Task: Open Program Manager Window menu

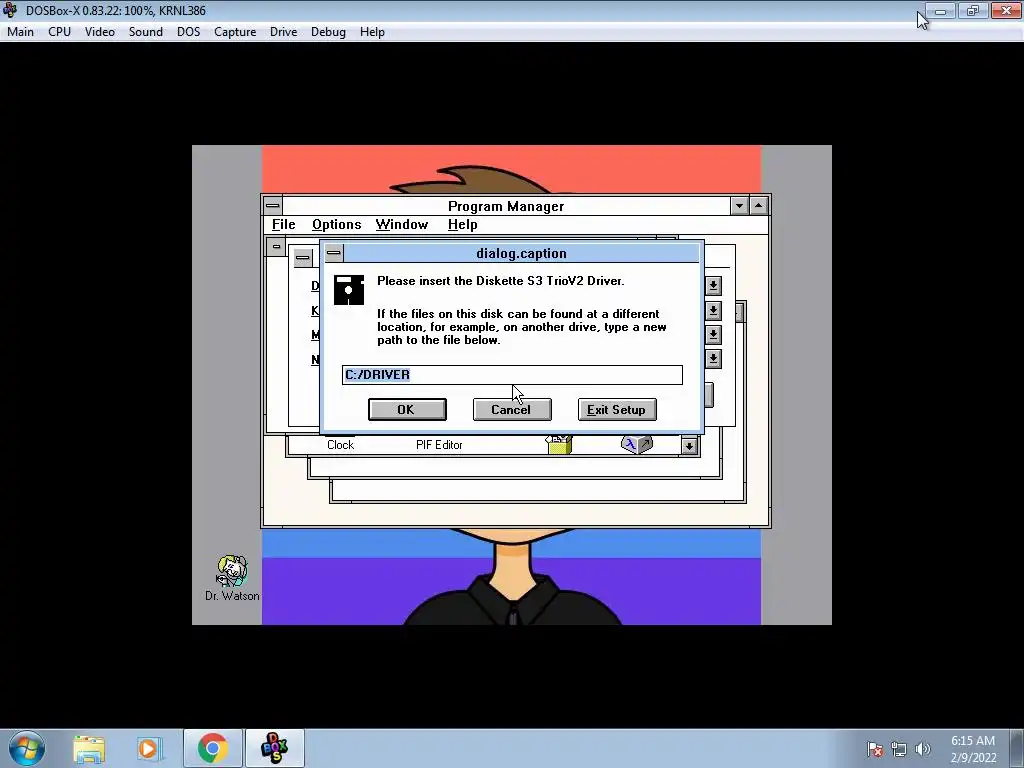Action: pyautogui.click(x=402, y=225)
